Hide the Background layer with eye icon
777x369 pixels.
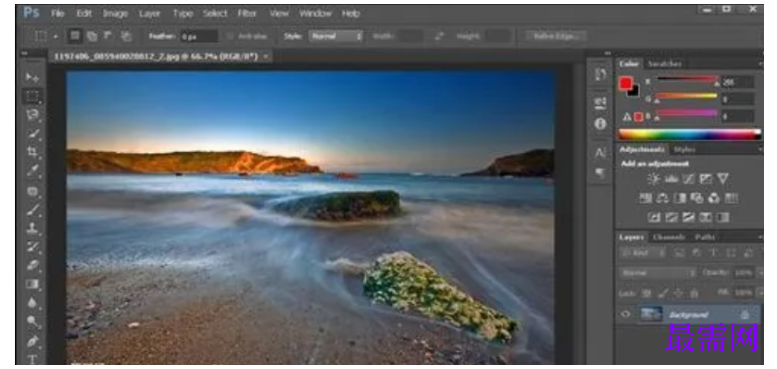click(626, 314)
